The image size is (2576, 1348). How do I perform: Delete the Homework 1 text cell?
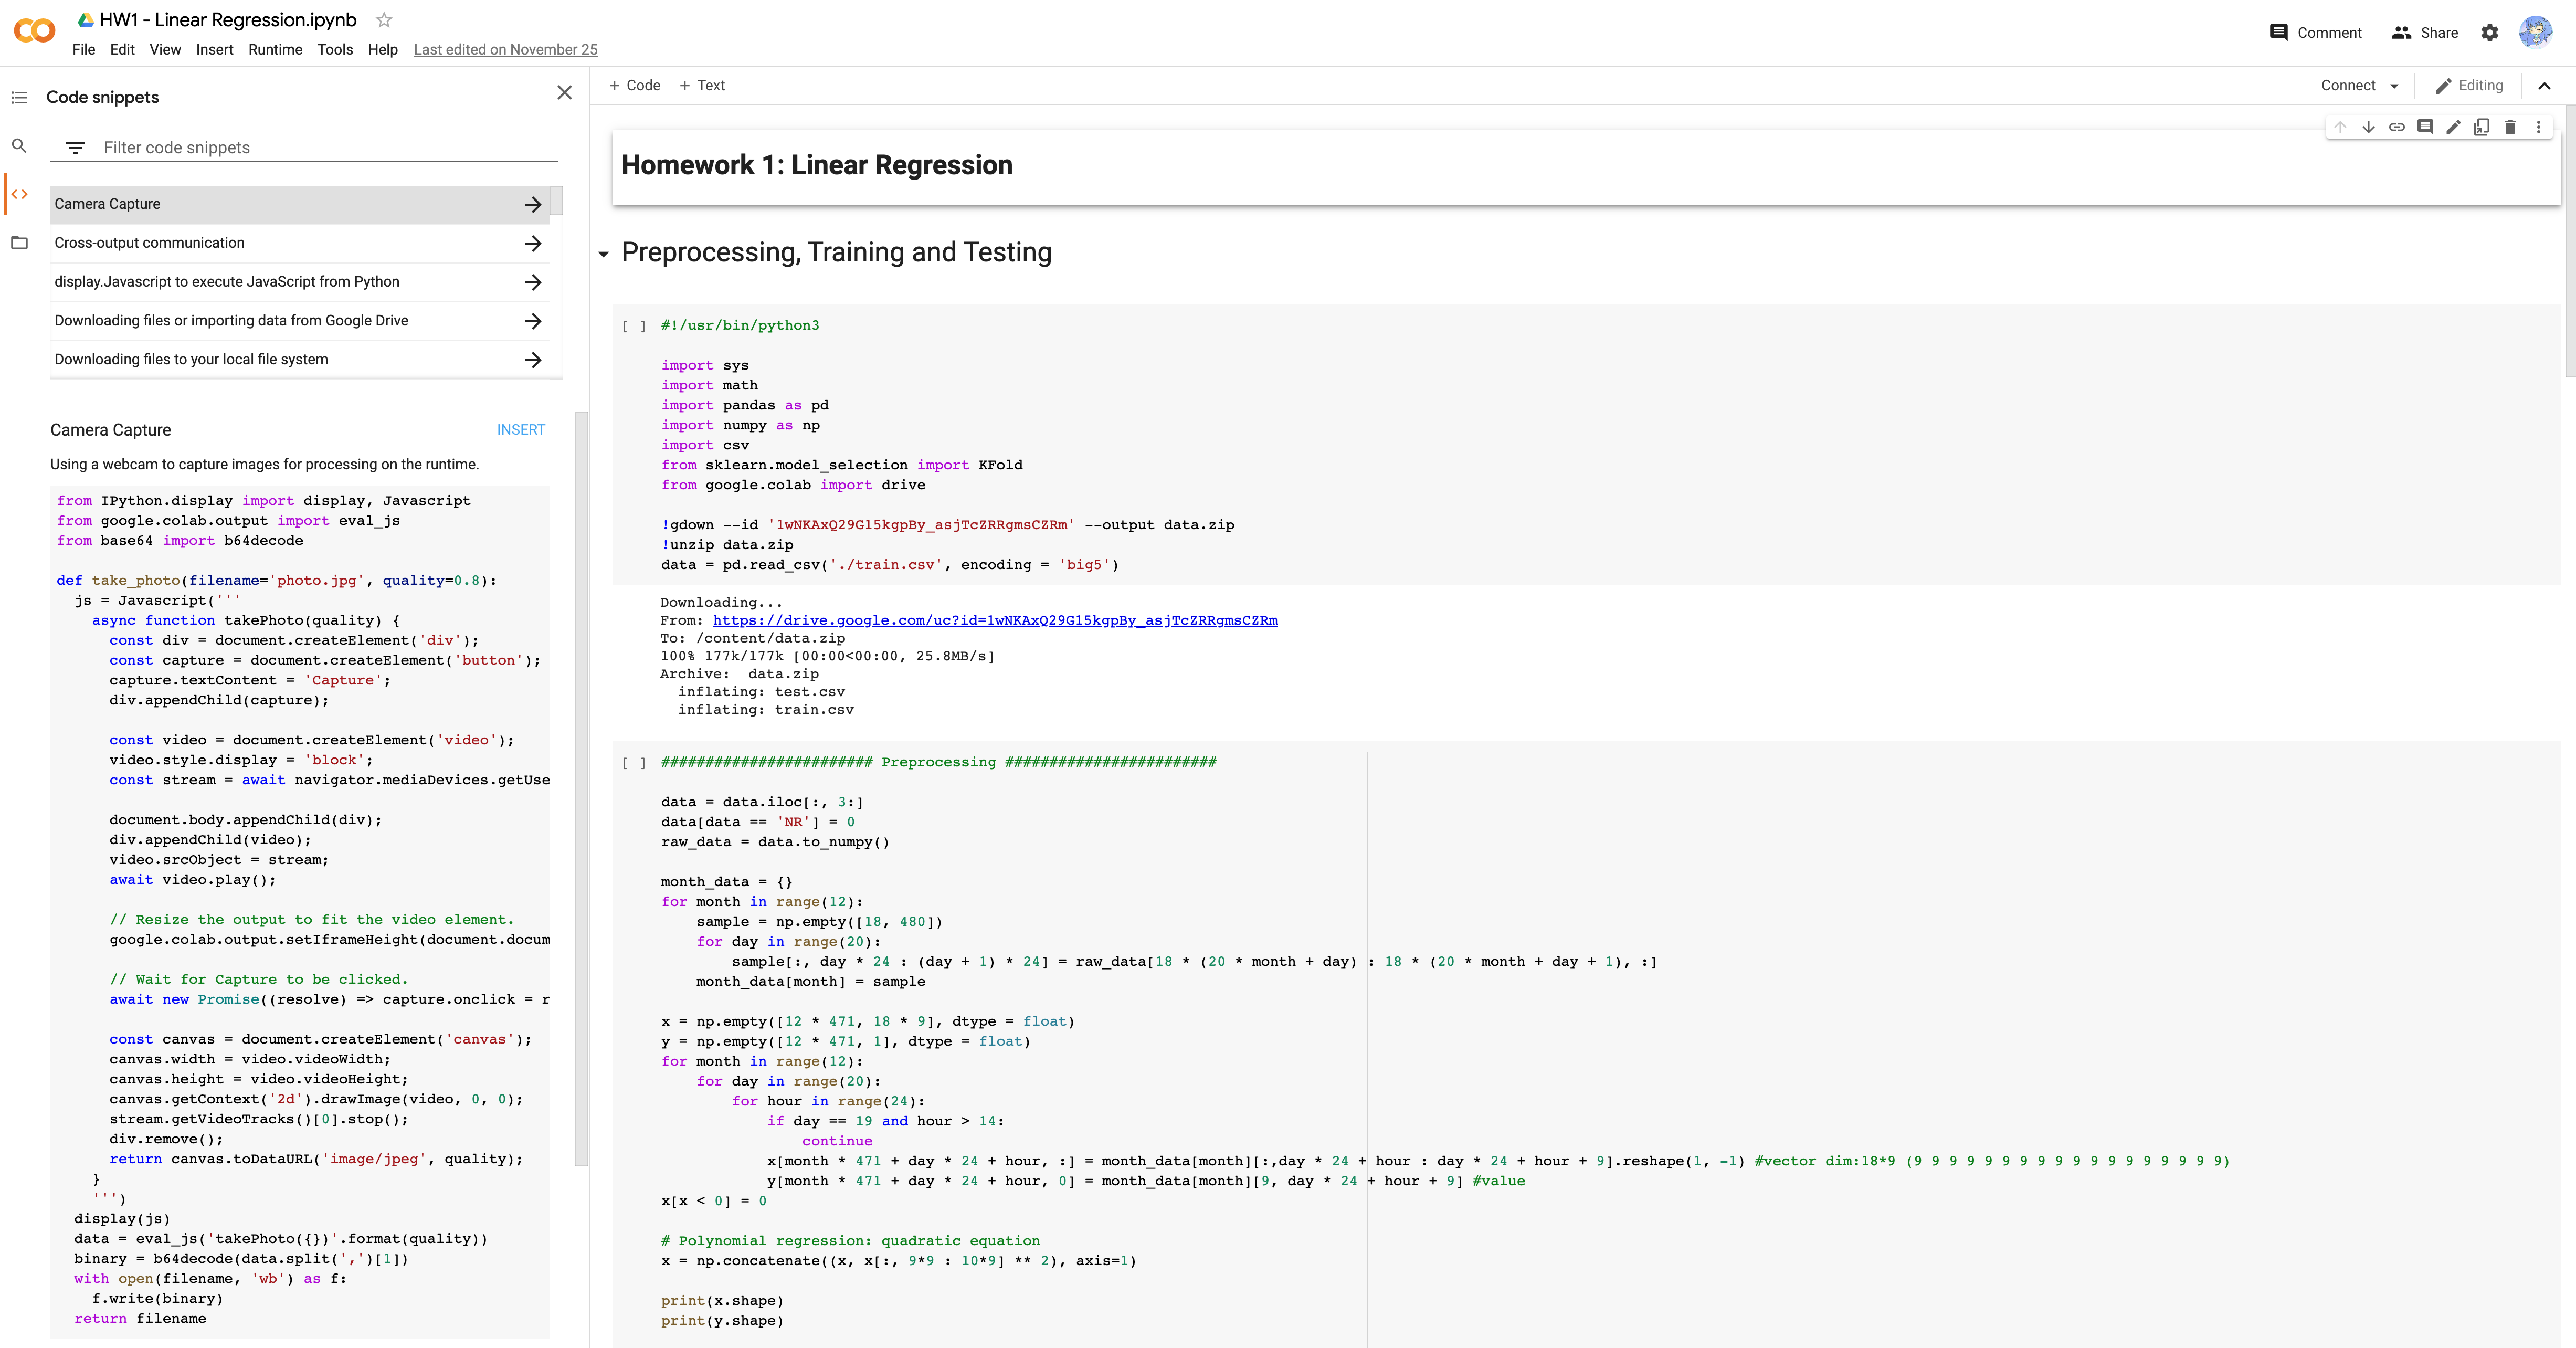coord(2509,128)
